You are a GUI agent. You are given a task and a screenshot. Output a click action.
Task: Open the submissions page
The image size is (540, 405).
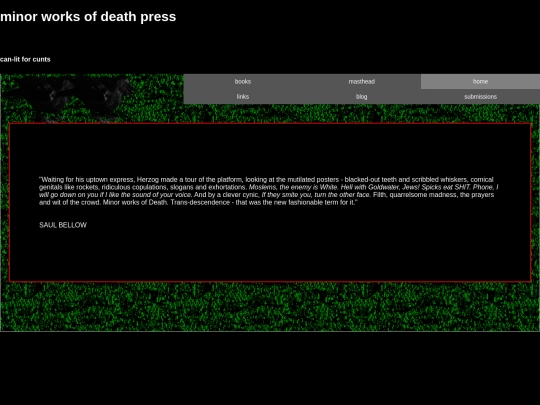pyautogui.click(x=480, y=97)
